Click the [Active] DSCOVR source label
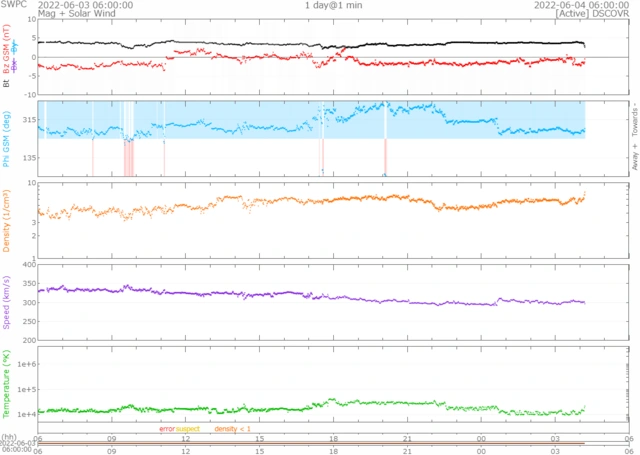The width and height of the screenshot is (640, 455). [591, 15]
